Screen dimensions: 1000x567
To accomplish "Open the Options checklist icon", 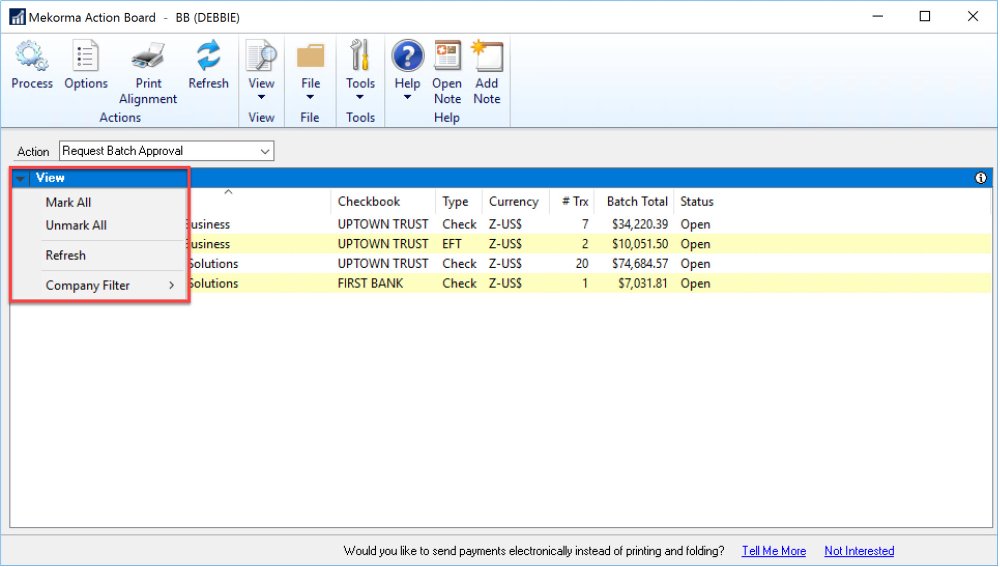I will pos(85,56).
